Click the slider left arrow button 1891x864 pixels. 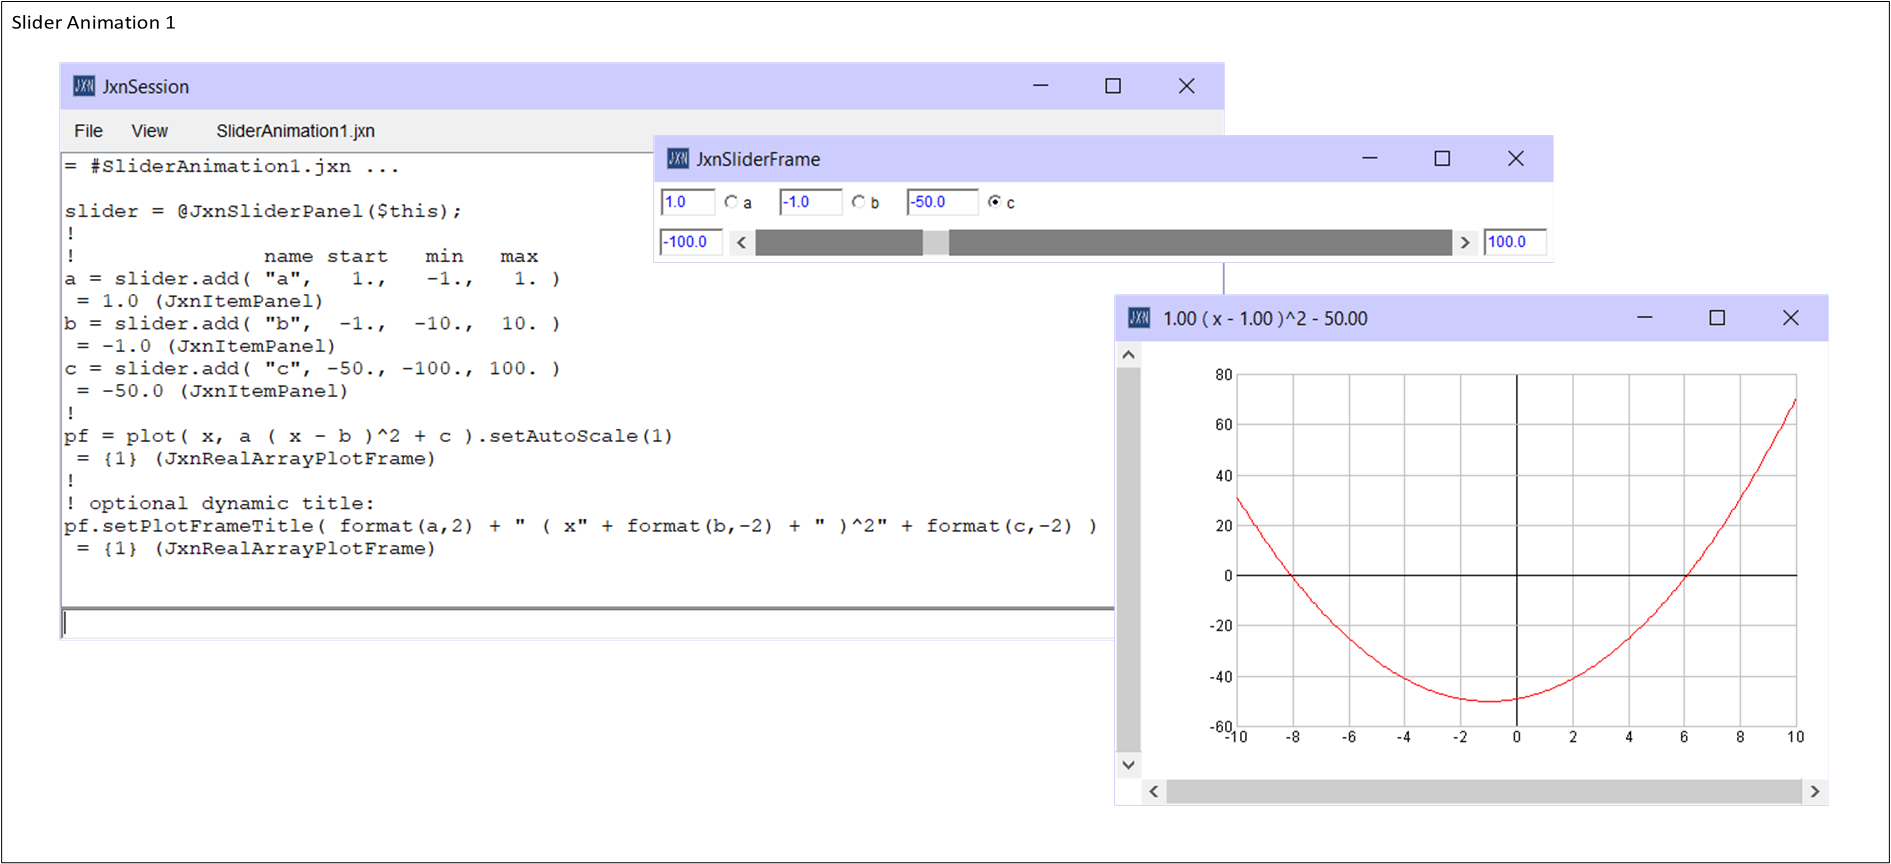(x=741, y=242)
